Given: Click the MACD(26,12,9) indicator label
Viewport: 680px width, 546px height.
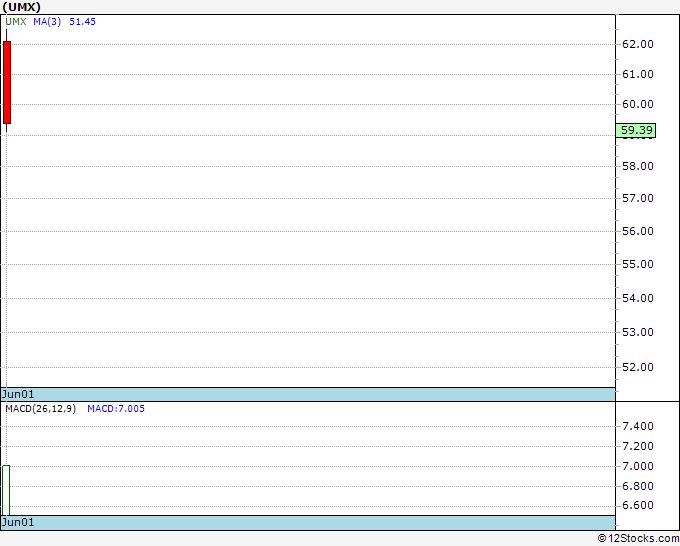Looking at the screenshot, I should (40, 409).
